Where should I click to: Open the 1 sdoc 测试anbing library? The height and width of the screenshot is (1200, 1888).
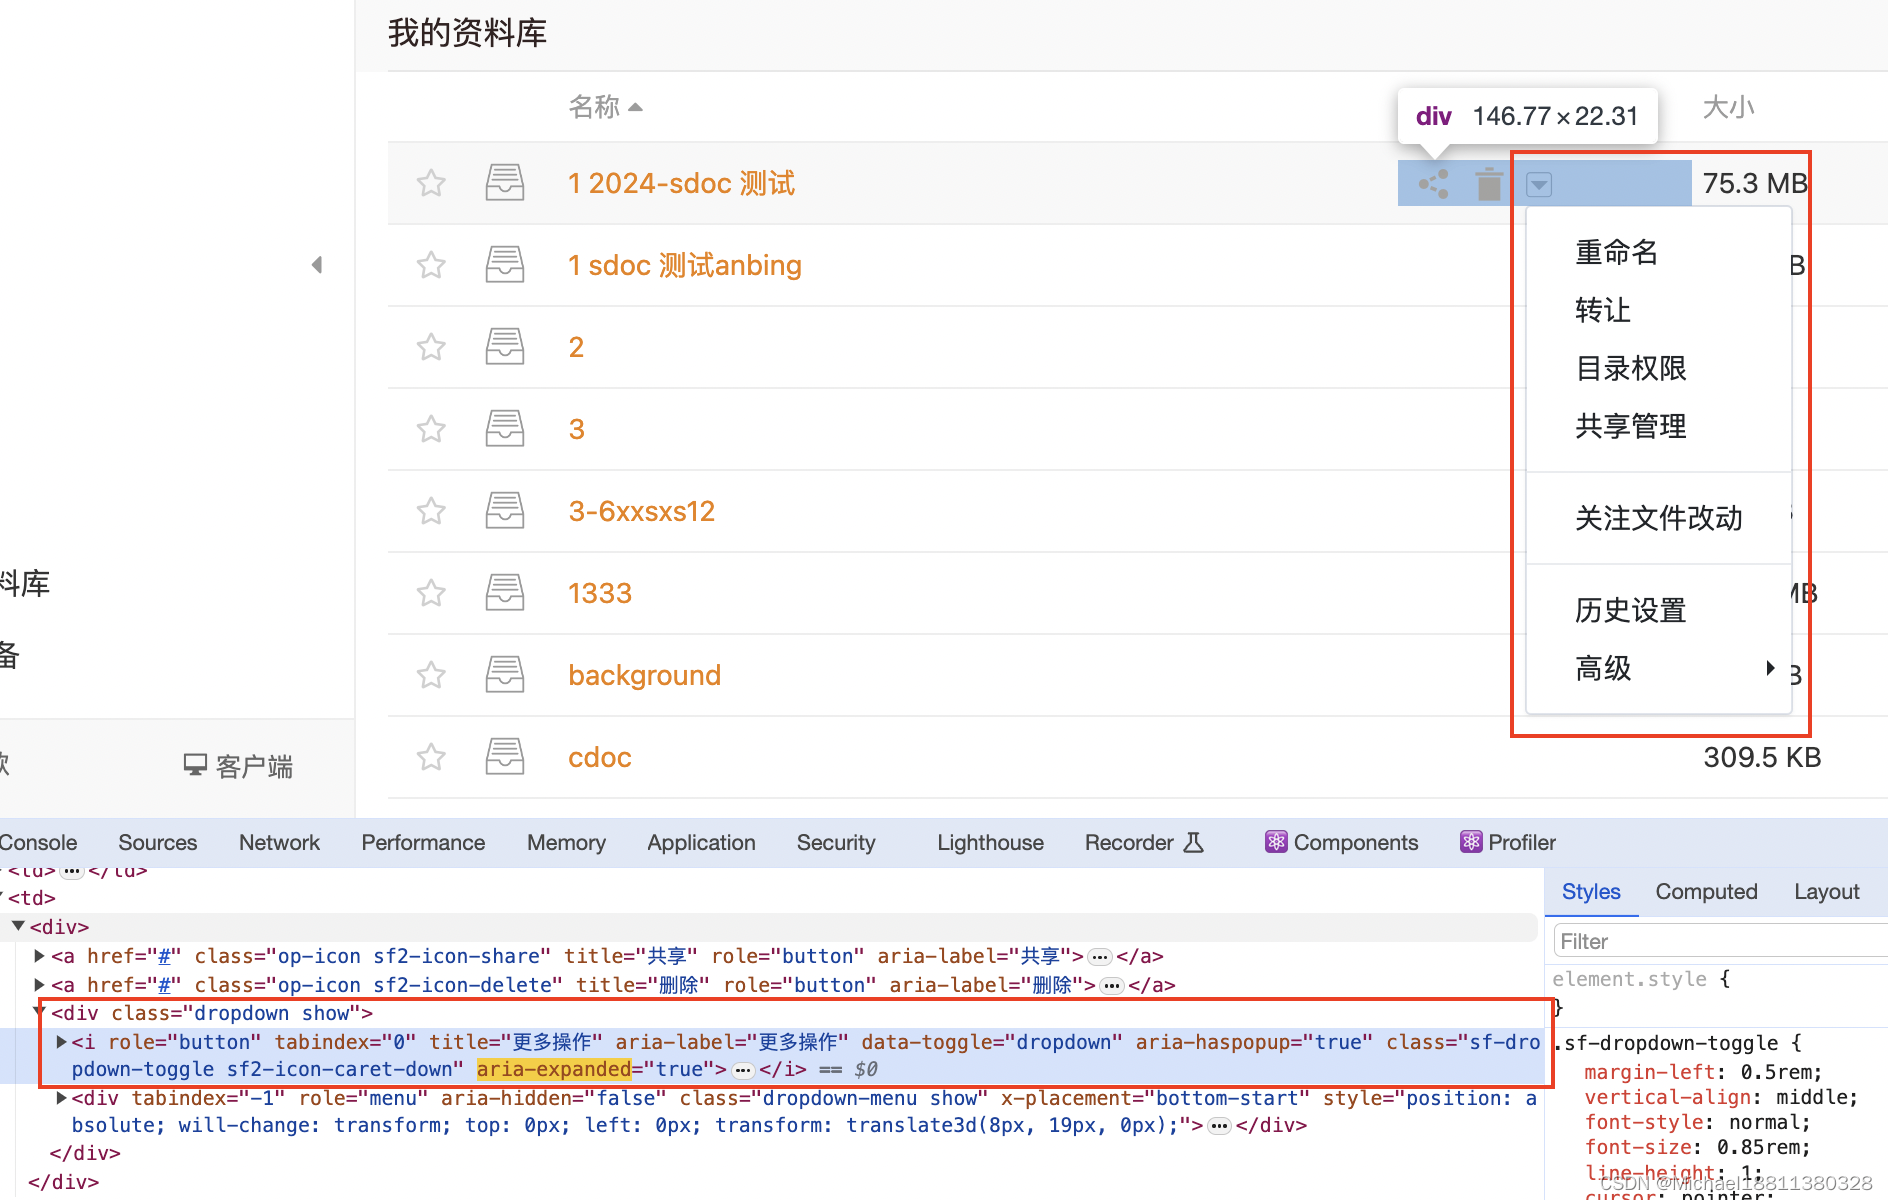click(684, 265)
